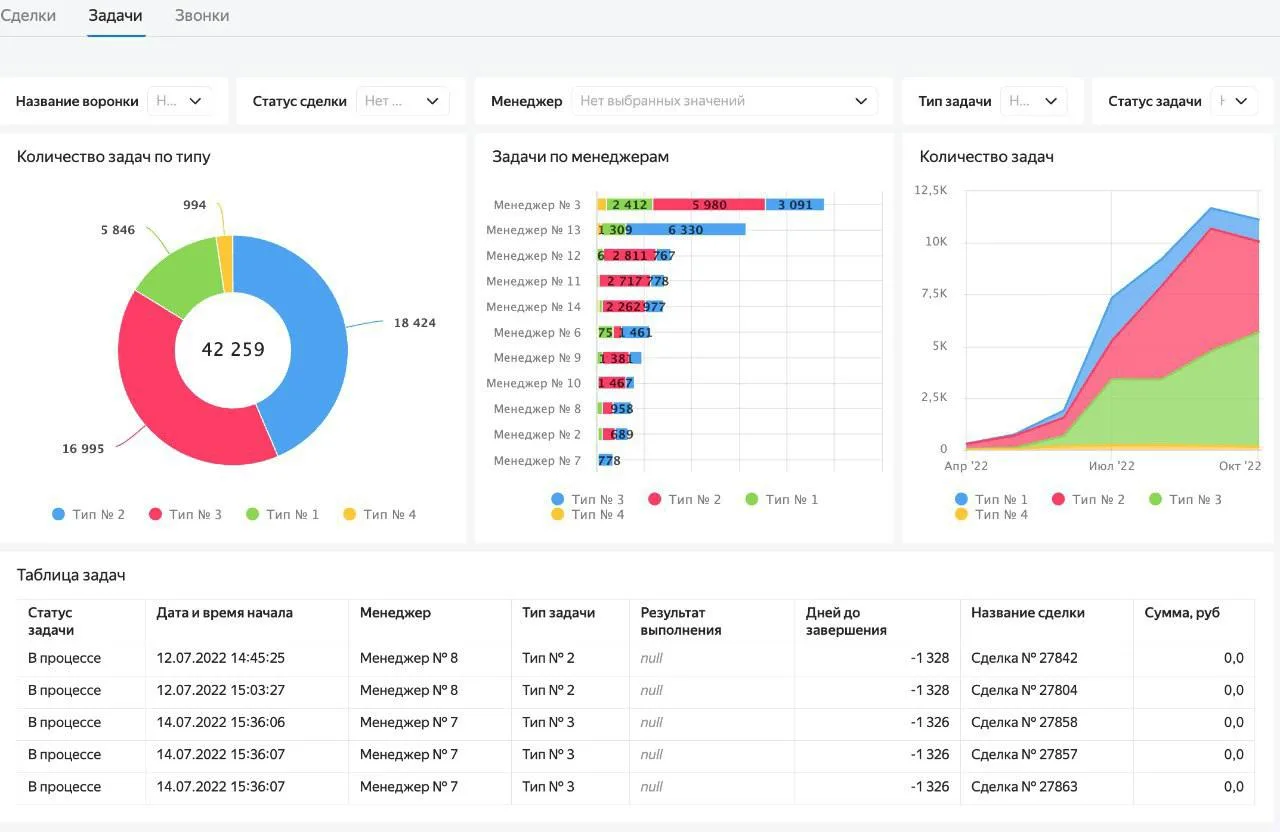Toggle Тип № 1 in Задачи по менеджерам legend
The image size is (1280, 832).
pos(781,499)
